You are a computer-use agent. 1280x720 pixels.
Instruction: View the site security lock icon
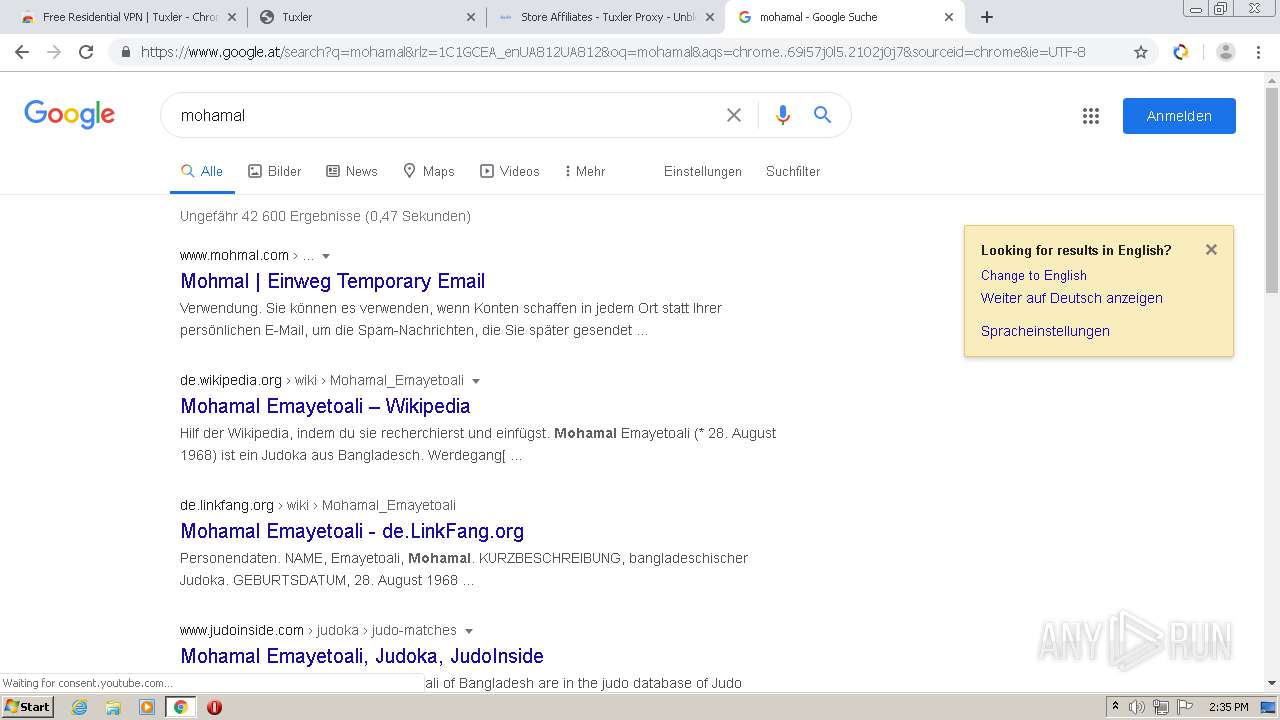(x=126, y=52)
